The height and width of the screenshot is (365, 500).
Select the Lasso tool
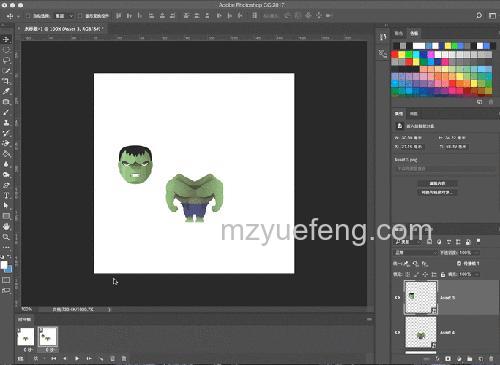click(x=6, y=60)
